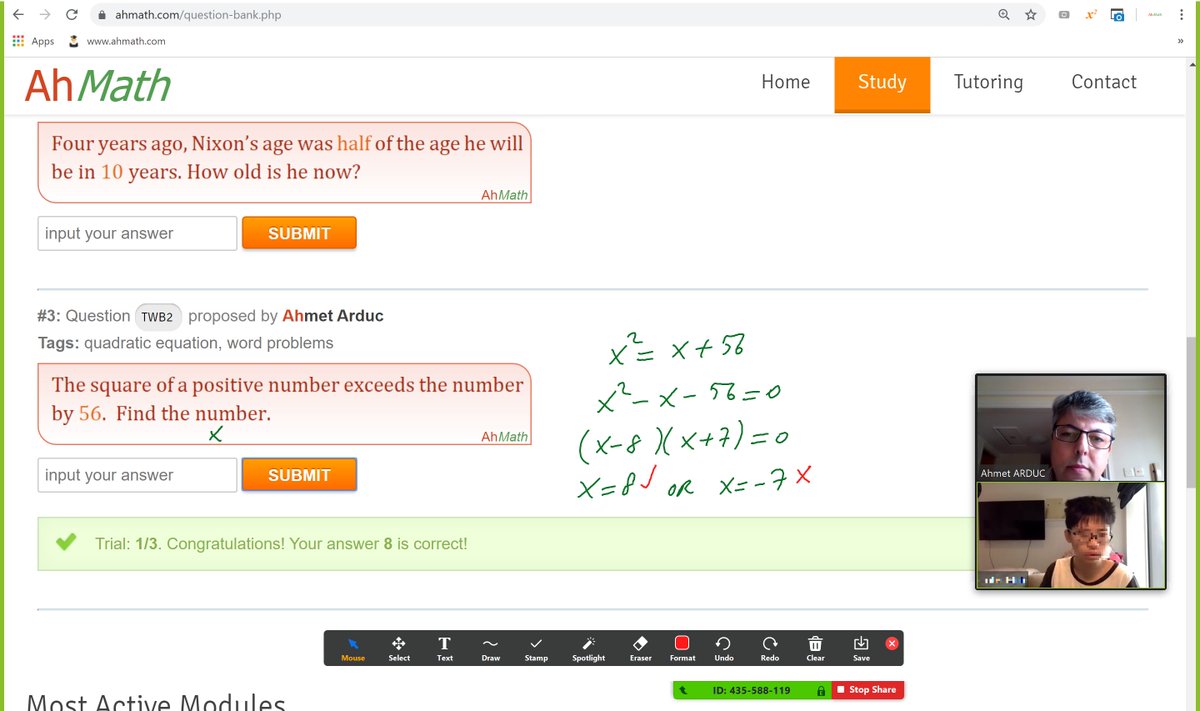
Task: Pick the Draw tool
Action: 491,648
